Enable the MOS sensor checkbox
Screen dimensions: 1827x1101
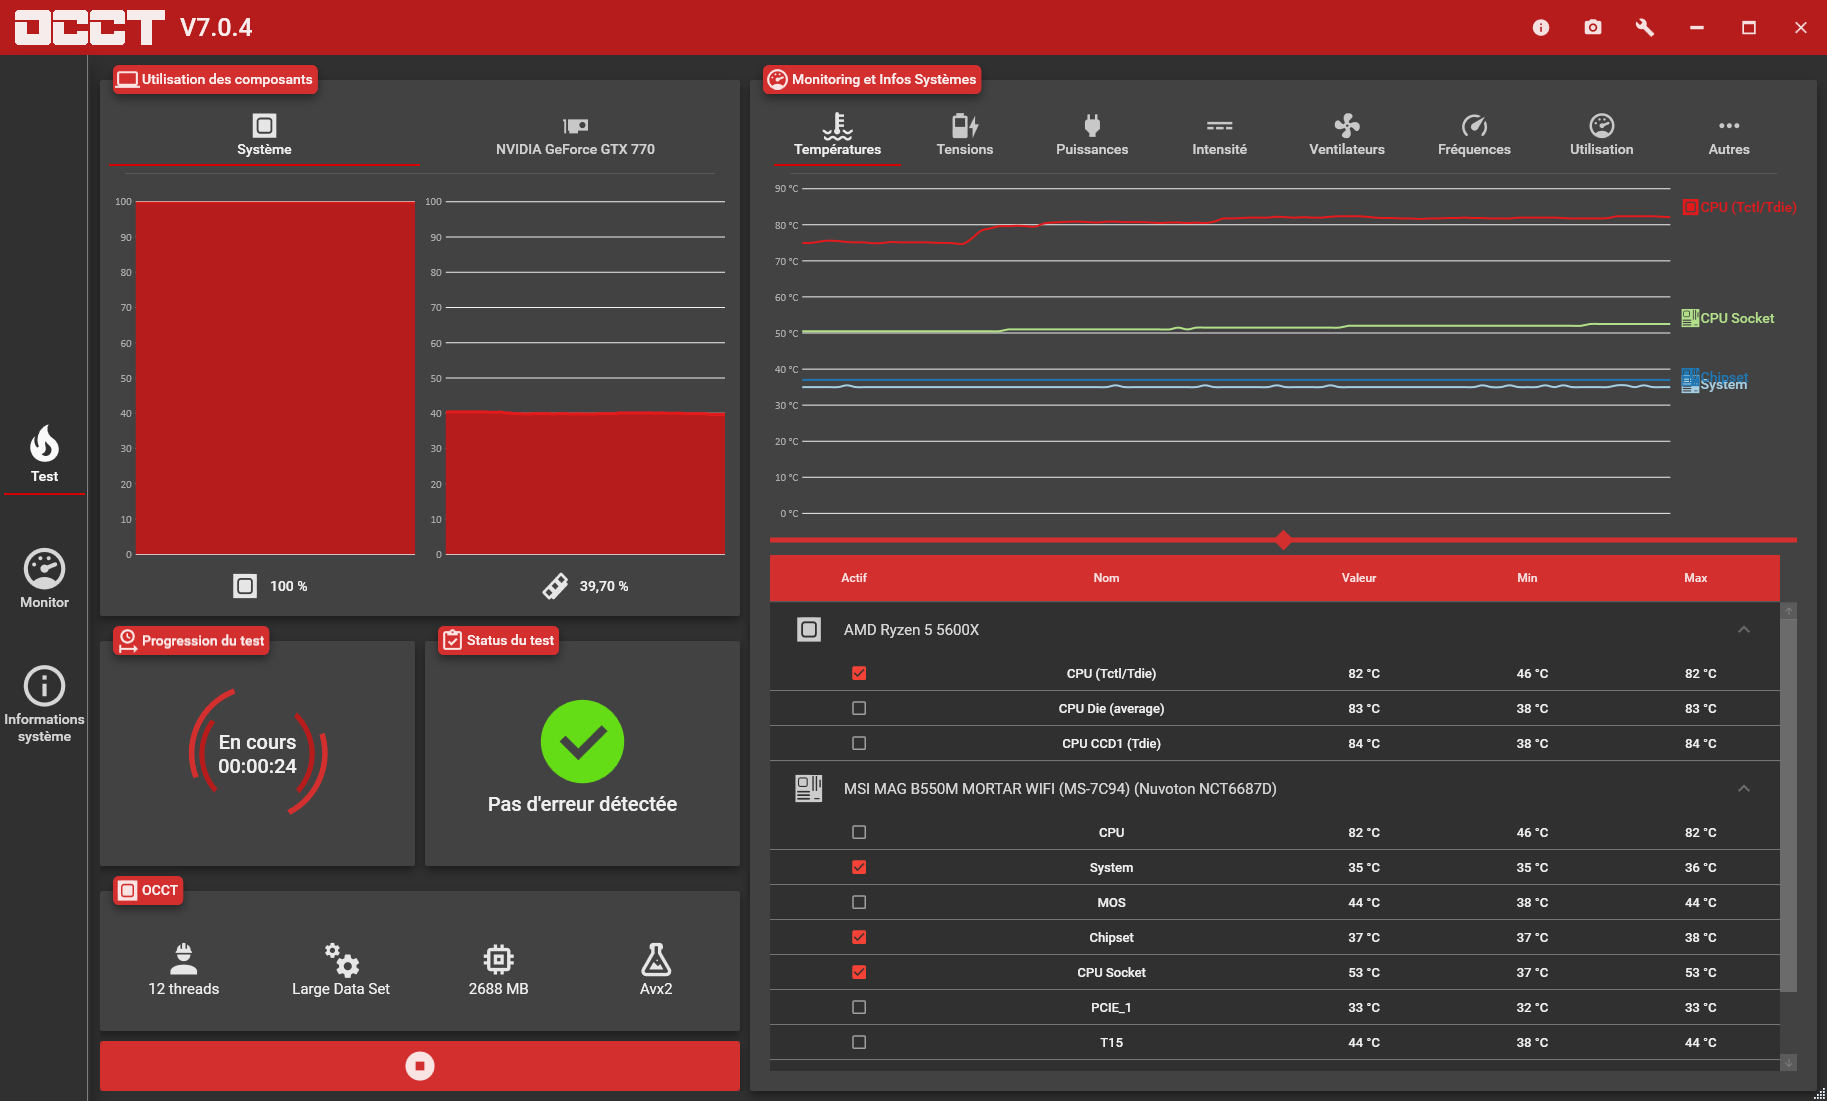tap(859, 902)
